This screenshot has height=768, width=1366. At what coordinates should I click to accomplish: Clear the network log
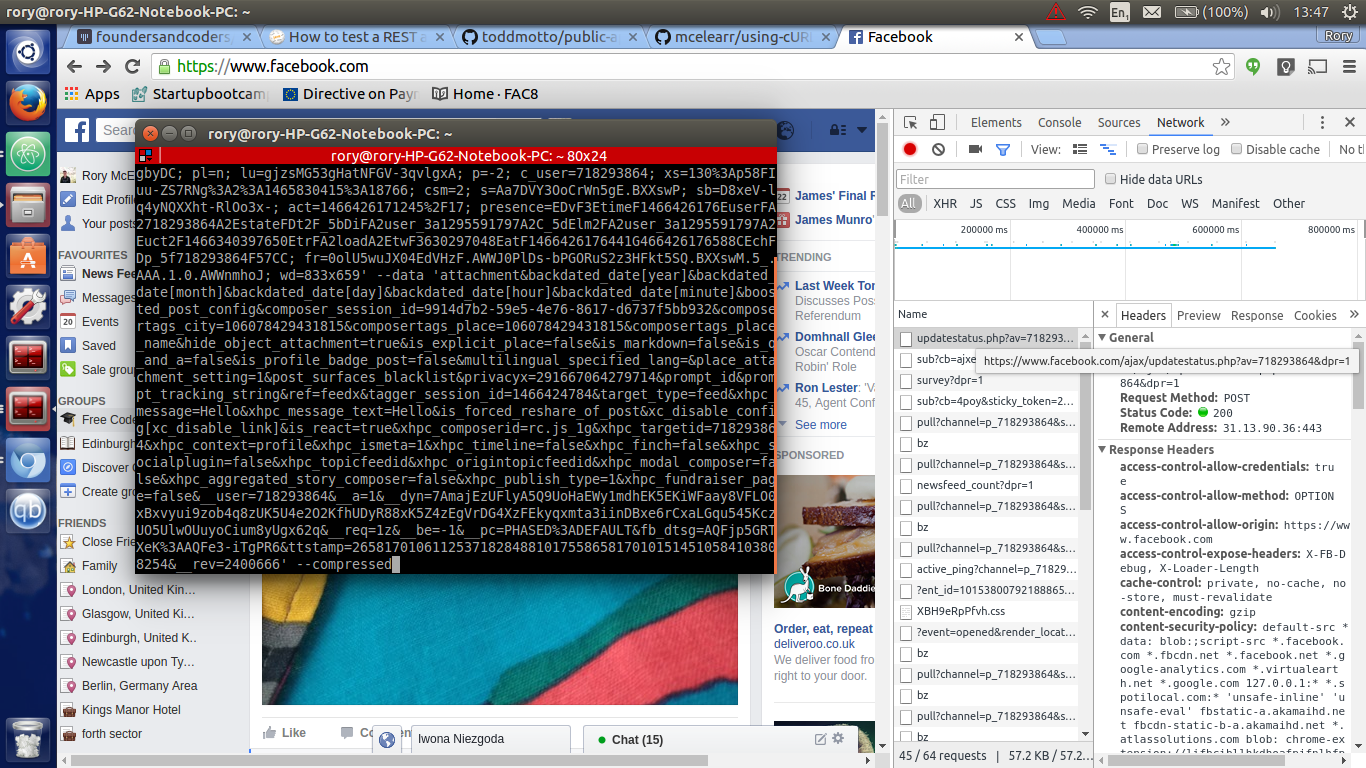(938, 149)
